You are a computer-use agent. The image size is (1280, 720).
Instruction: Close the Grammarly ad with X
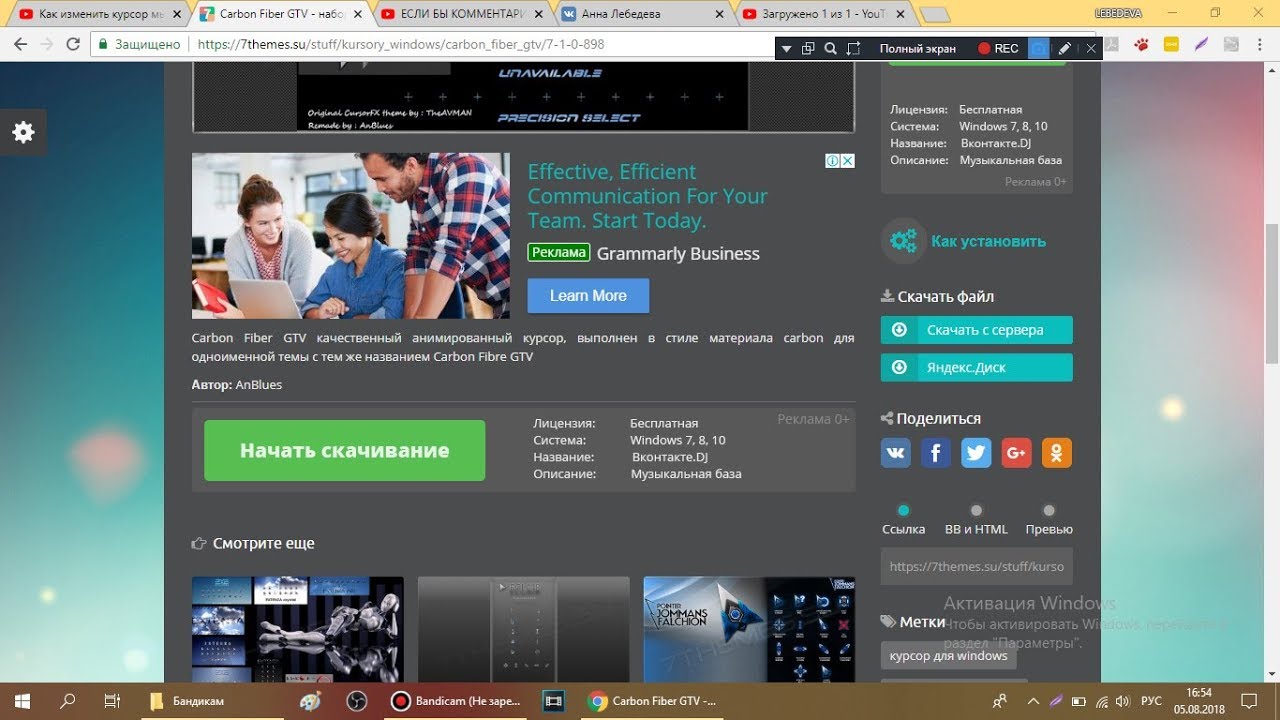pos(847,161)
